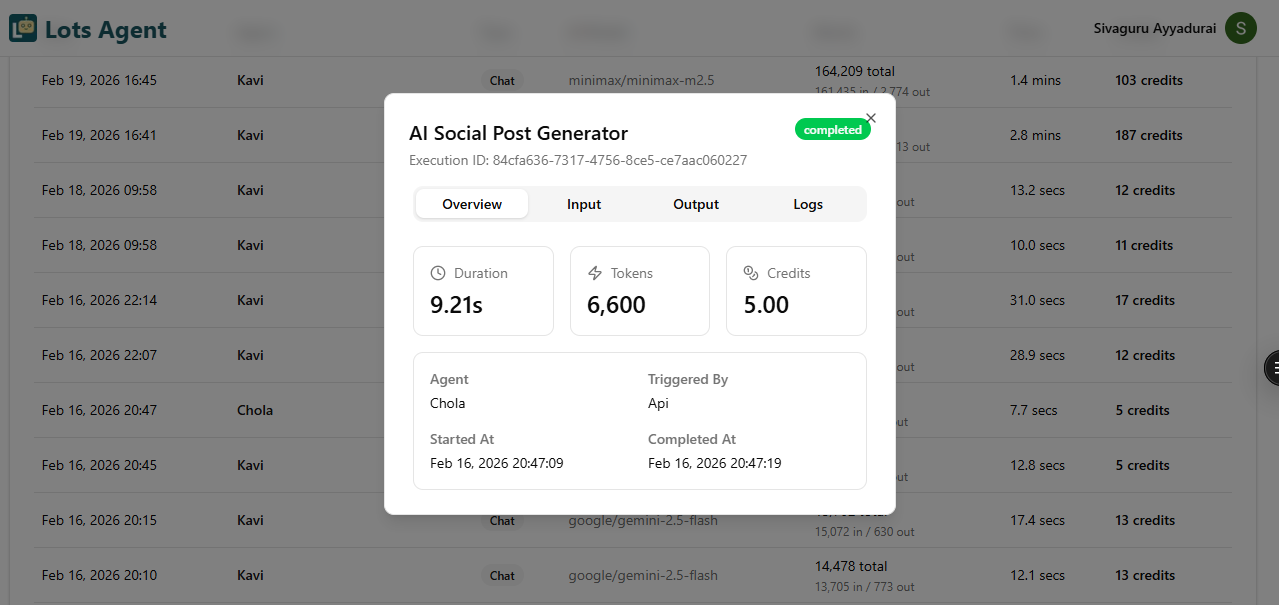Click the clock icon beside Duration
The image size is (1279, 605).
coord(438,273)
